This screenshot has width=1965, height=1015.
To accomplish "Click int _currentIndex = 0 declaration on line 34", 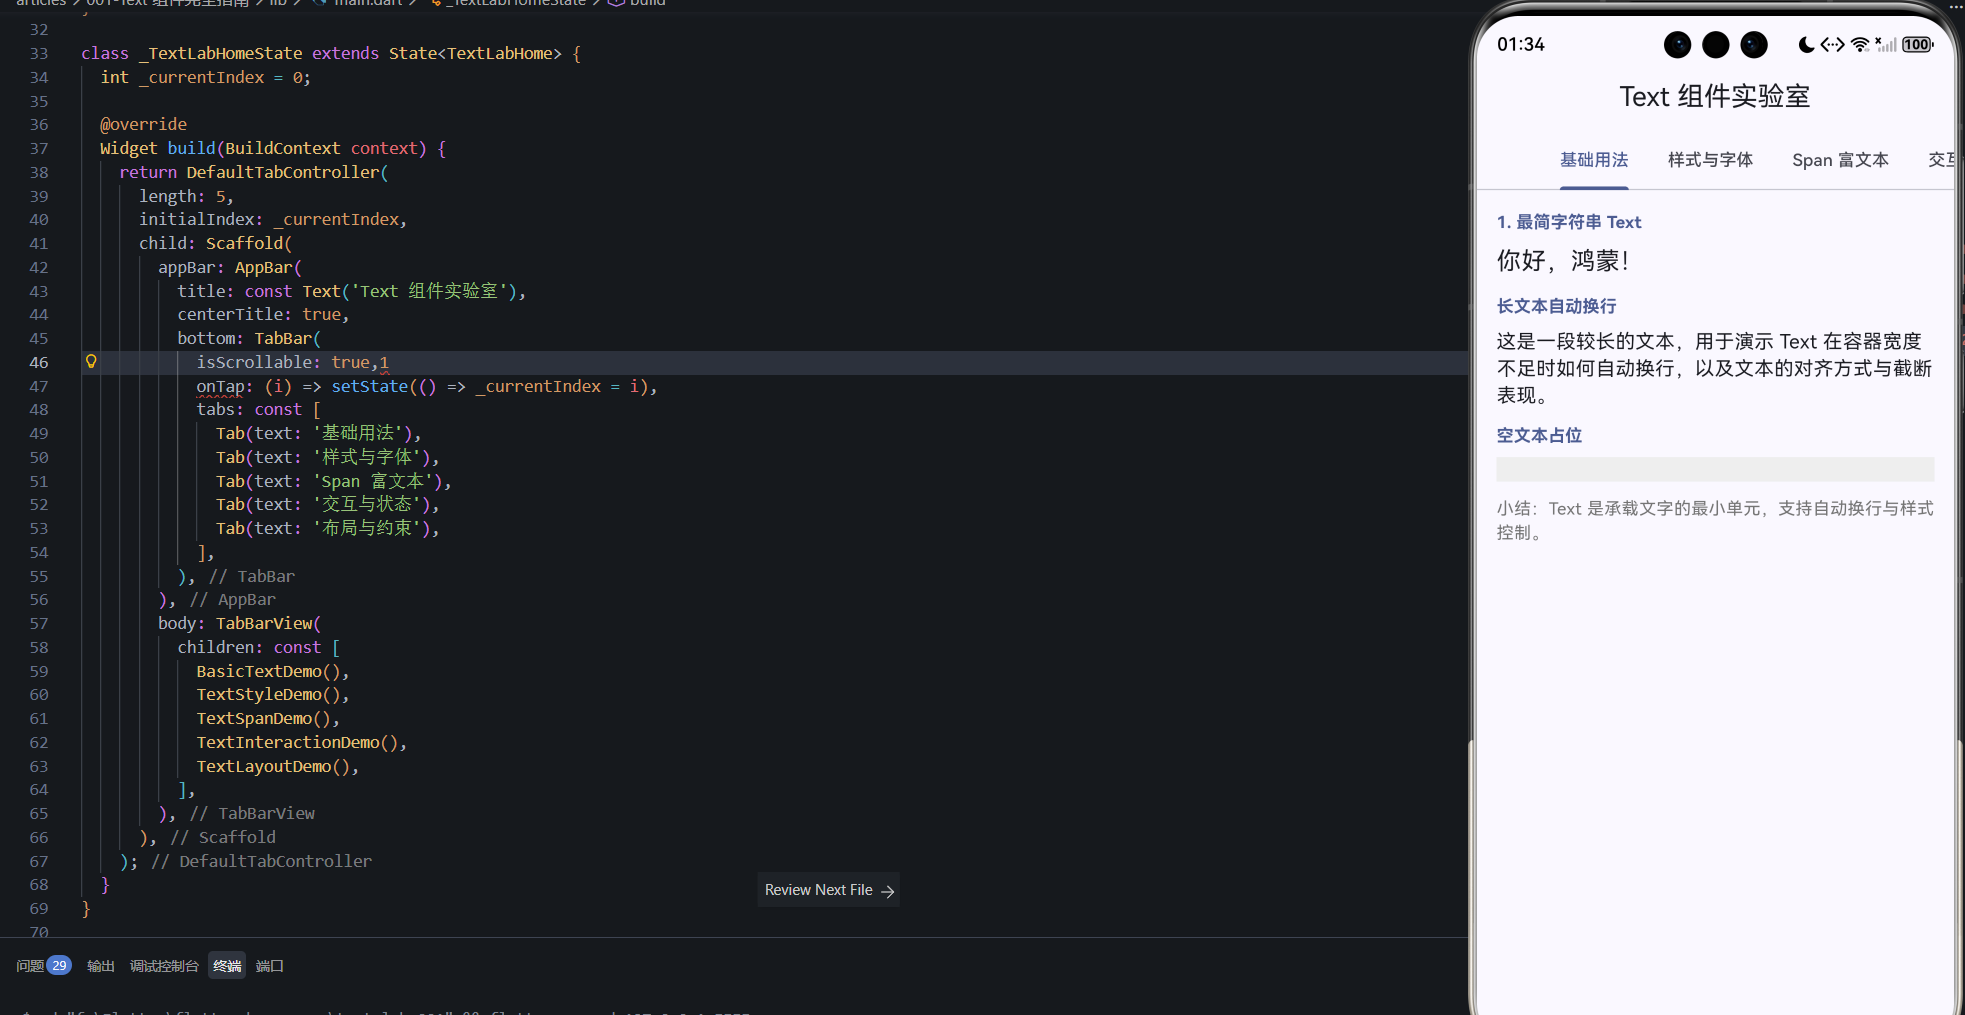I will (205, 77).
